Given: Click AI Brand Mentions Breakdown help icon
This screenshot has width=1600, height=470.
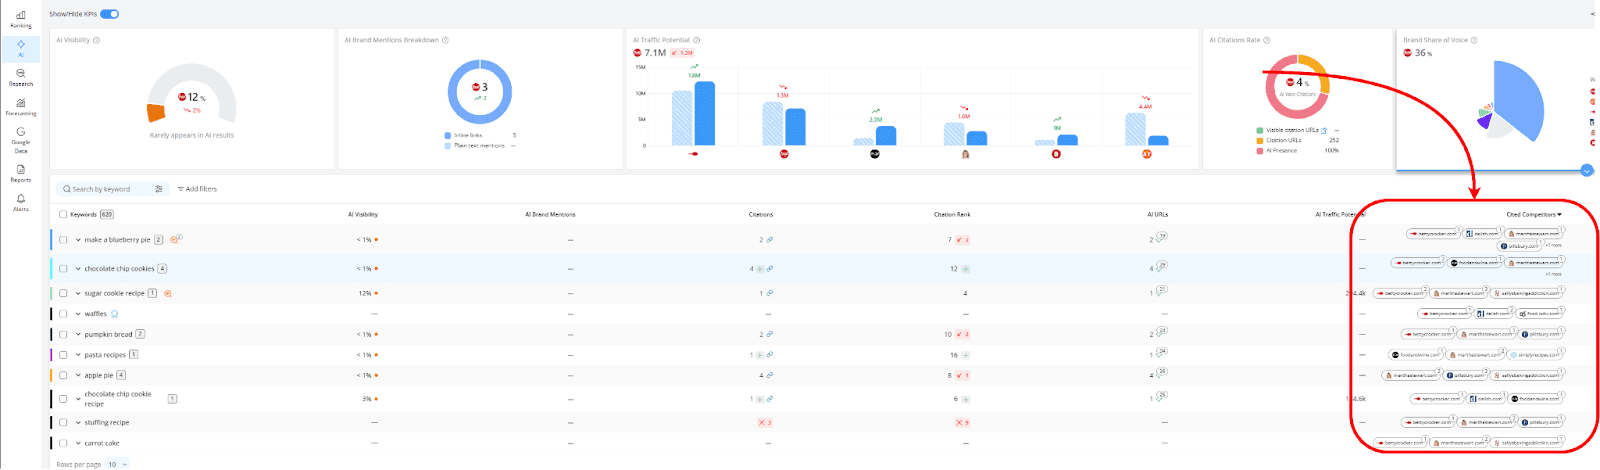Looking at the screenshot, I should (445, 40).
